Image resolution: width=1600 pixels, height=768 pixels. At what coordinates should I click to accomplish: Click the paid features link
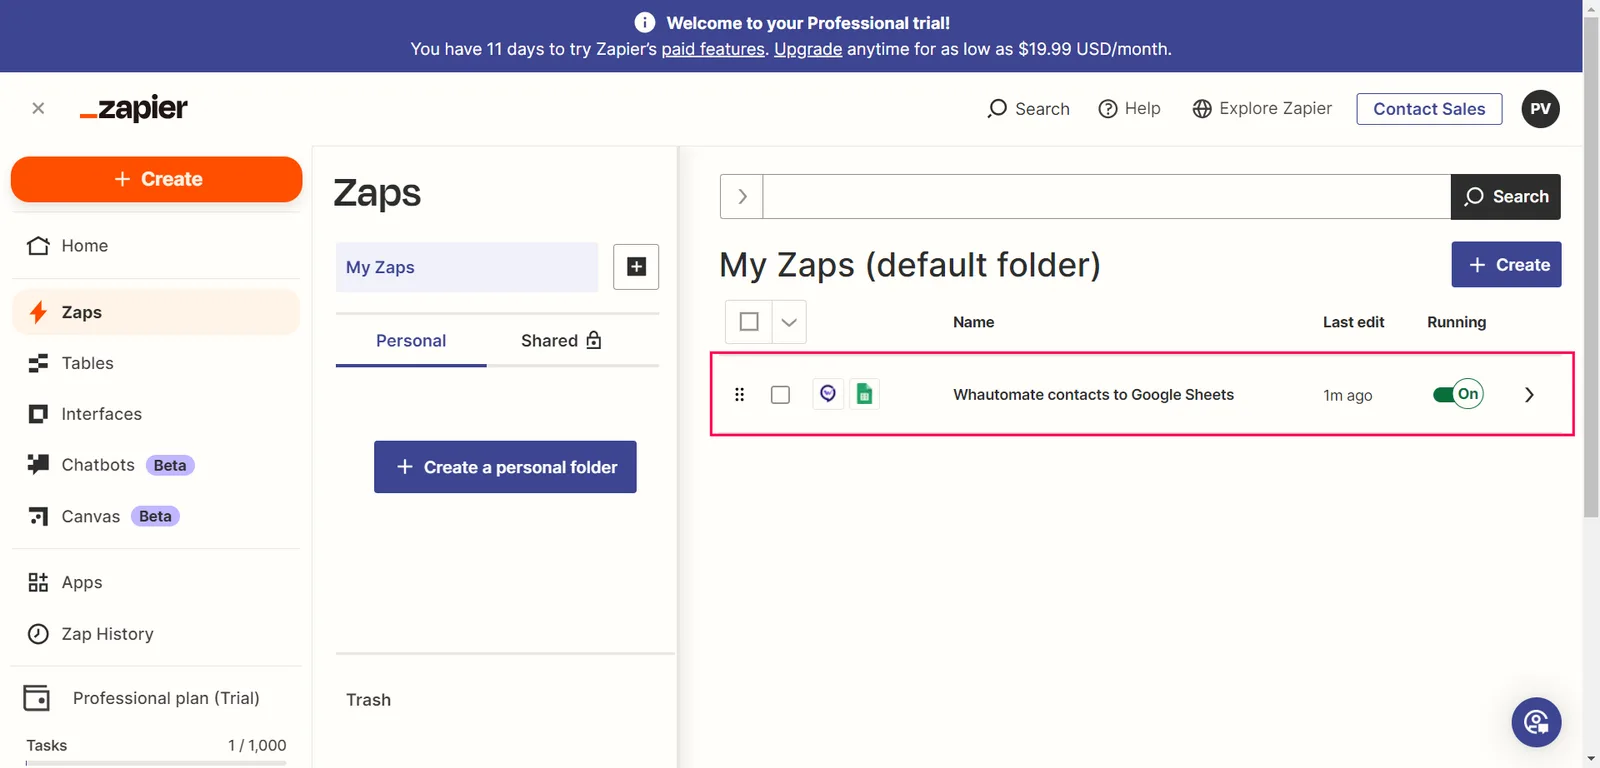click(713, 49)
